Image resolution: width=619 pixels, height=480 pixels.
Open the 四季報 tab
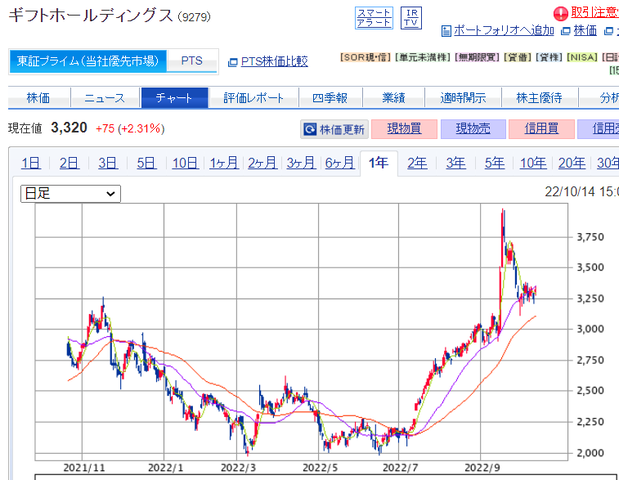[x=330, y=98]
